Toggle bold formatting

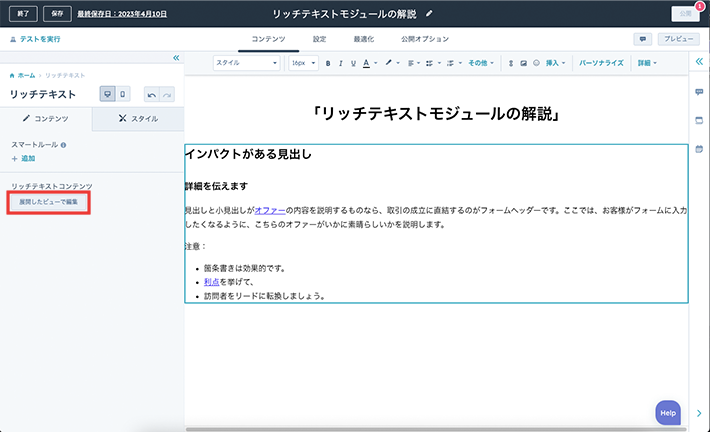click(328, 63)
